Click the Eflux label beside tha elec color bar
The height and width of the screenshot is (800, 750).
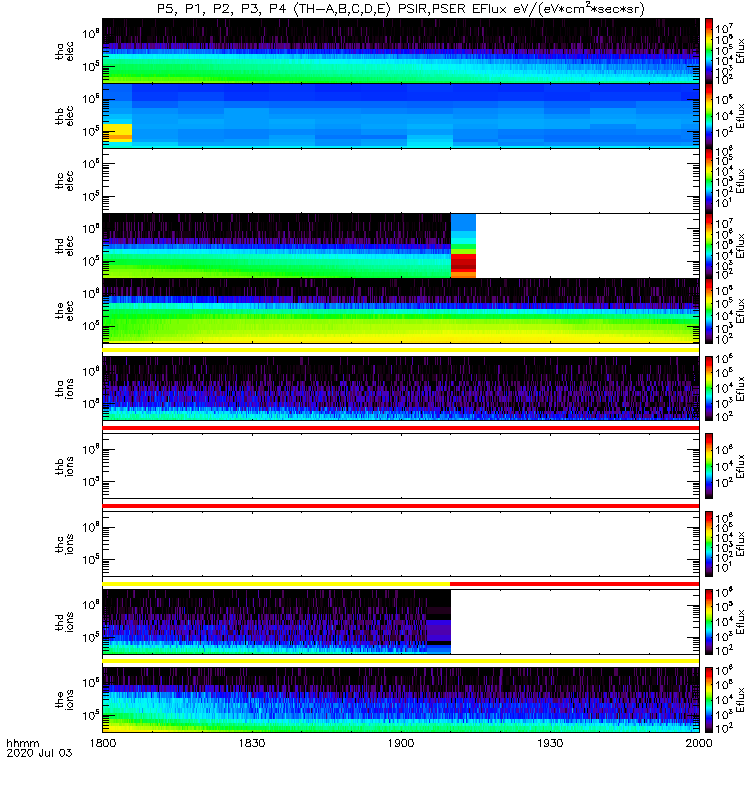coord(740,51)
